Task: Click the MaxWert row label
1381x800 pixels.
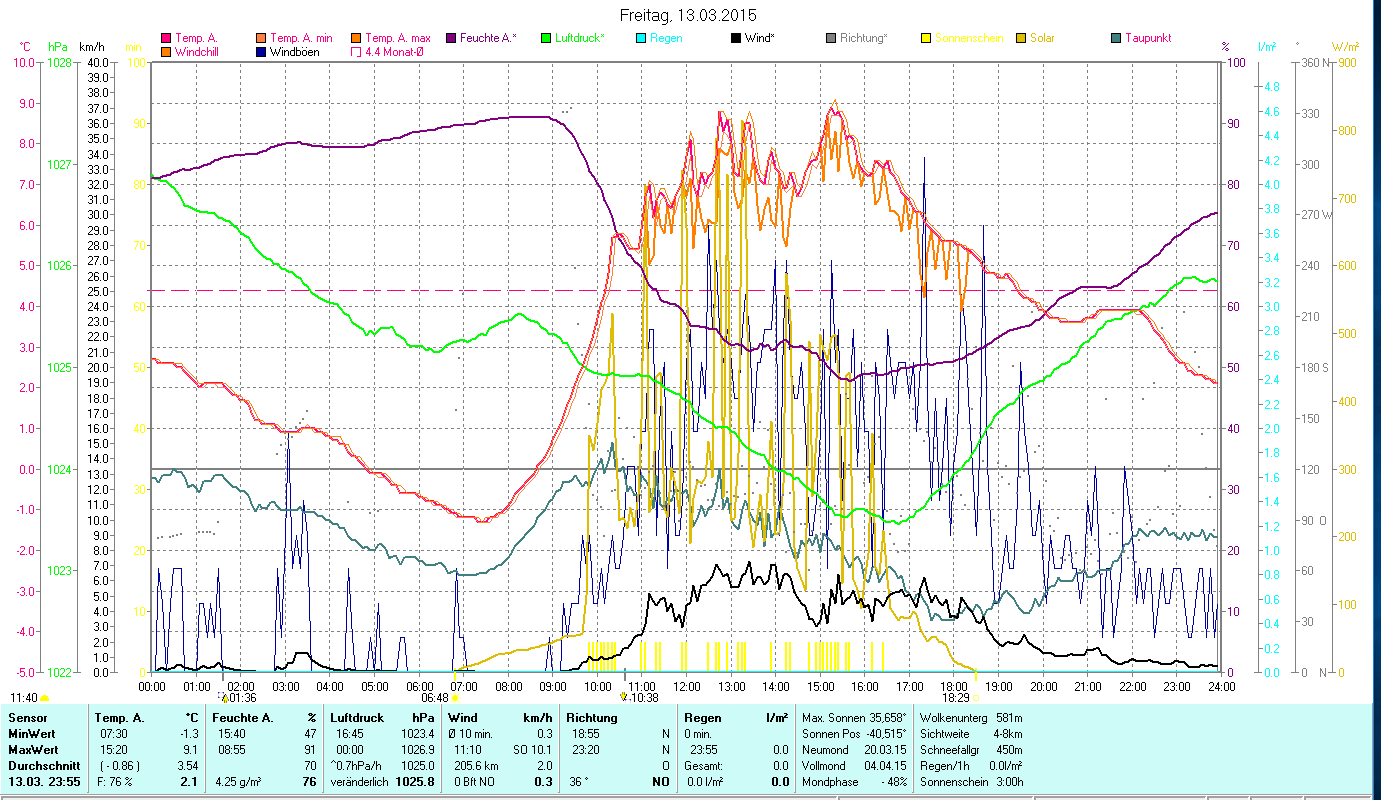Action: coord(34,749)
